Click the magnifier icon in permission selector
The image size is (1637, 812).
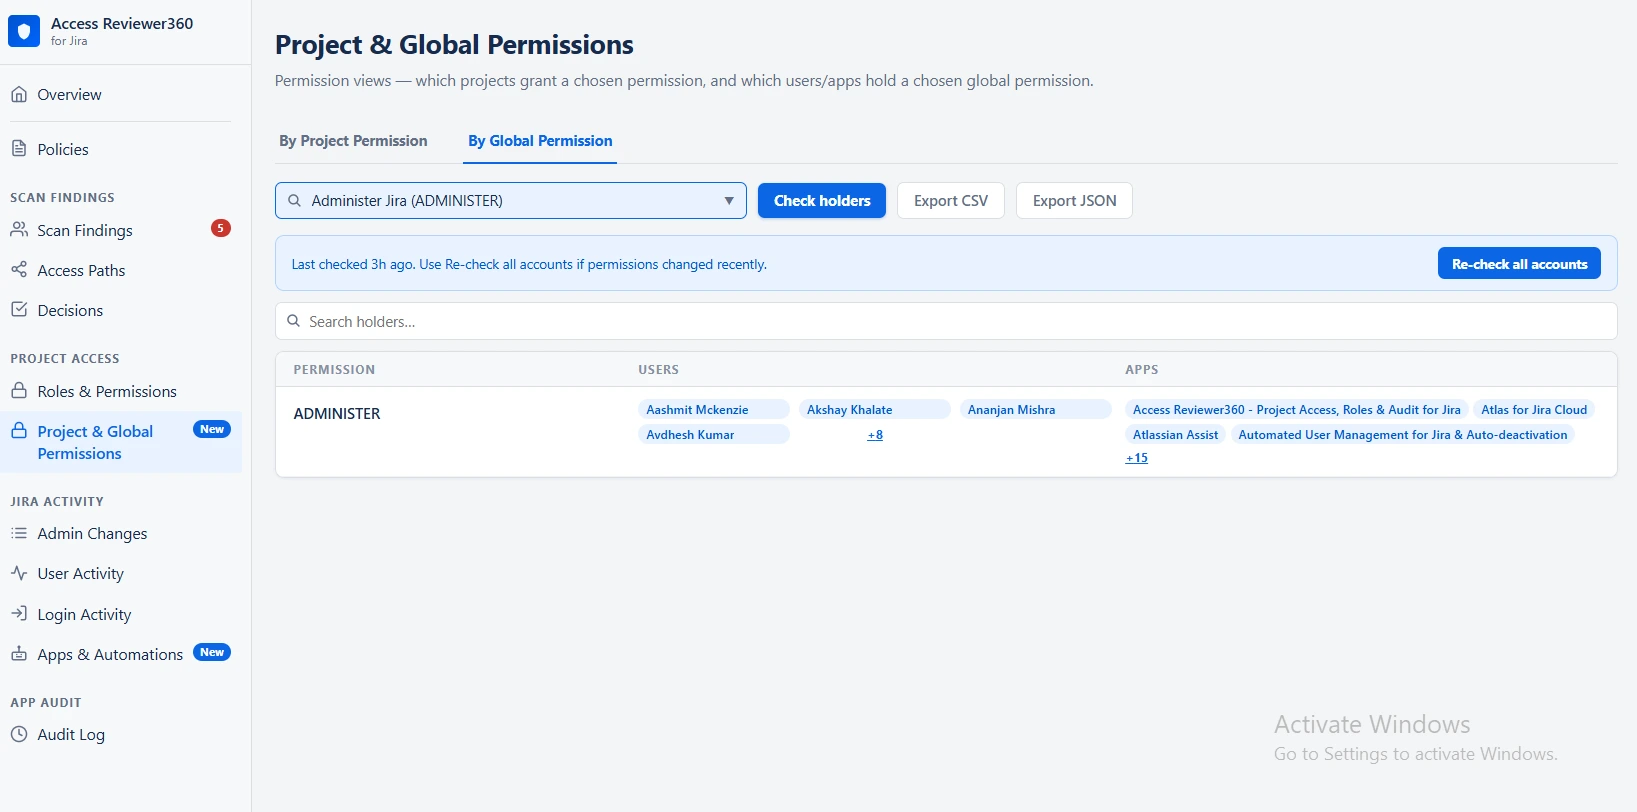click(x=295, y=200)
